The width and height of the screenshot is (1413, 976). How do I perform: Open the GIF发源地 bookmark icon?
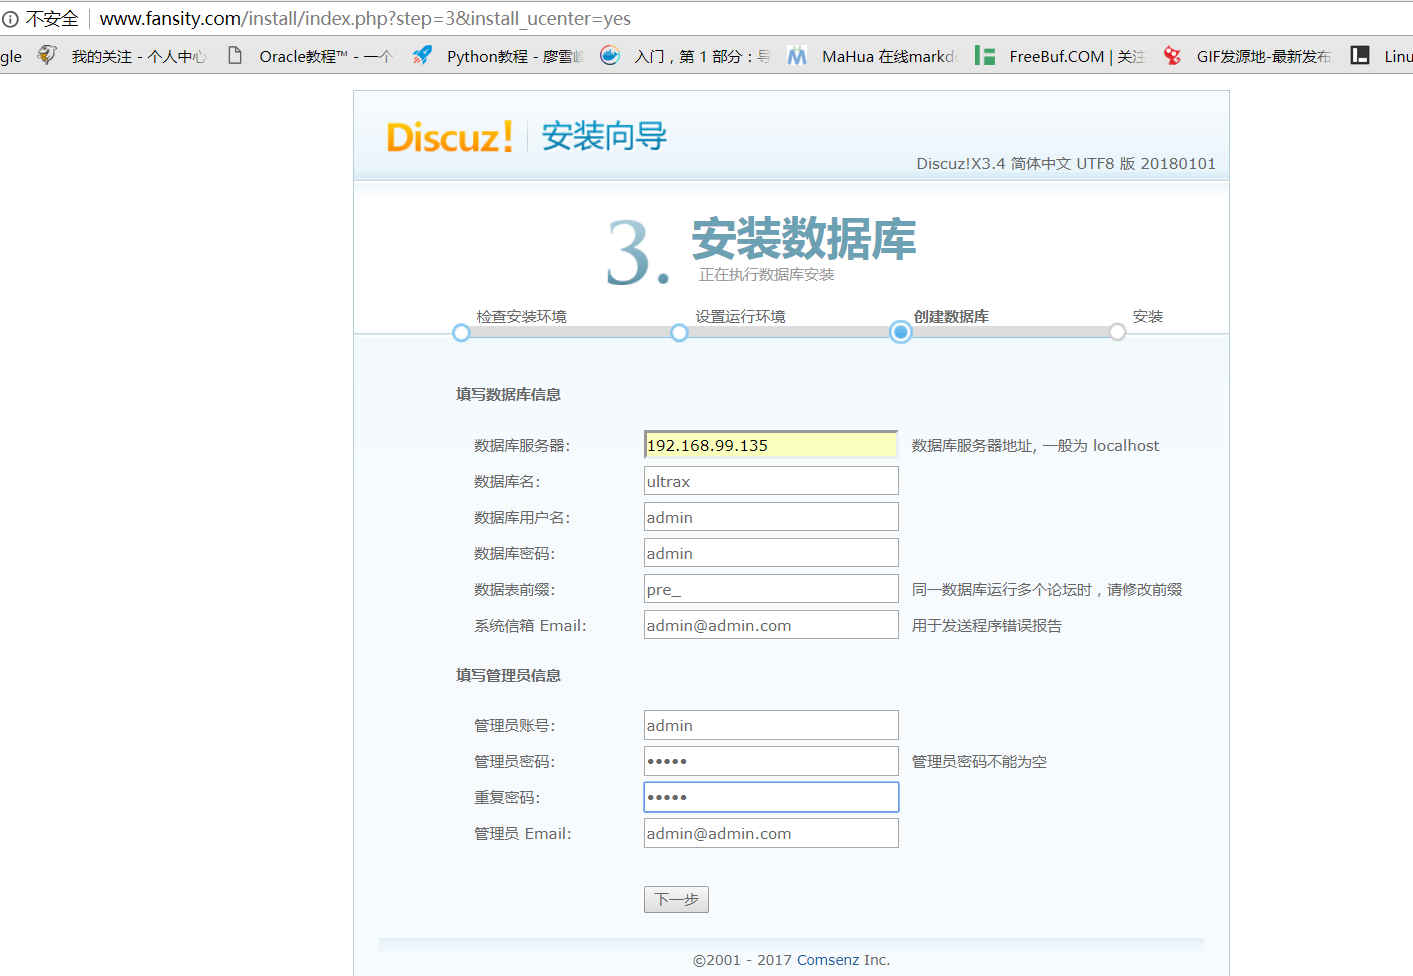pyautogui.click(x=1172, y=56)
